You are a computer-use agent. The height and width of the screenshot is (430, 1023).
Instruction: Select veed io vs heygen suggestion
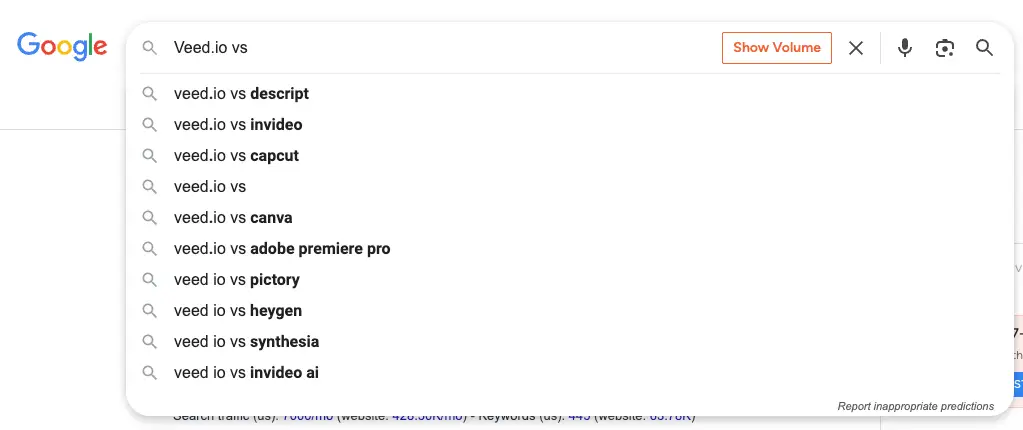tap(570, 311)
